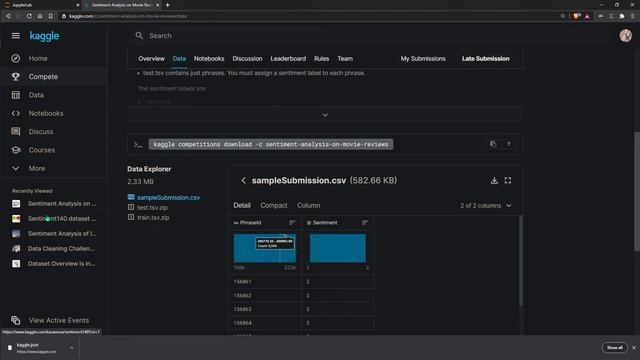The width and height of the screenshot is (640, 360).
Task: Copy the API command to clipboard
Action: point(493,144)
